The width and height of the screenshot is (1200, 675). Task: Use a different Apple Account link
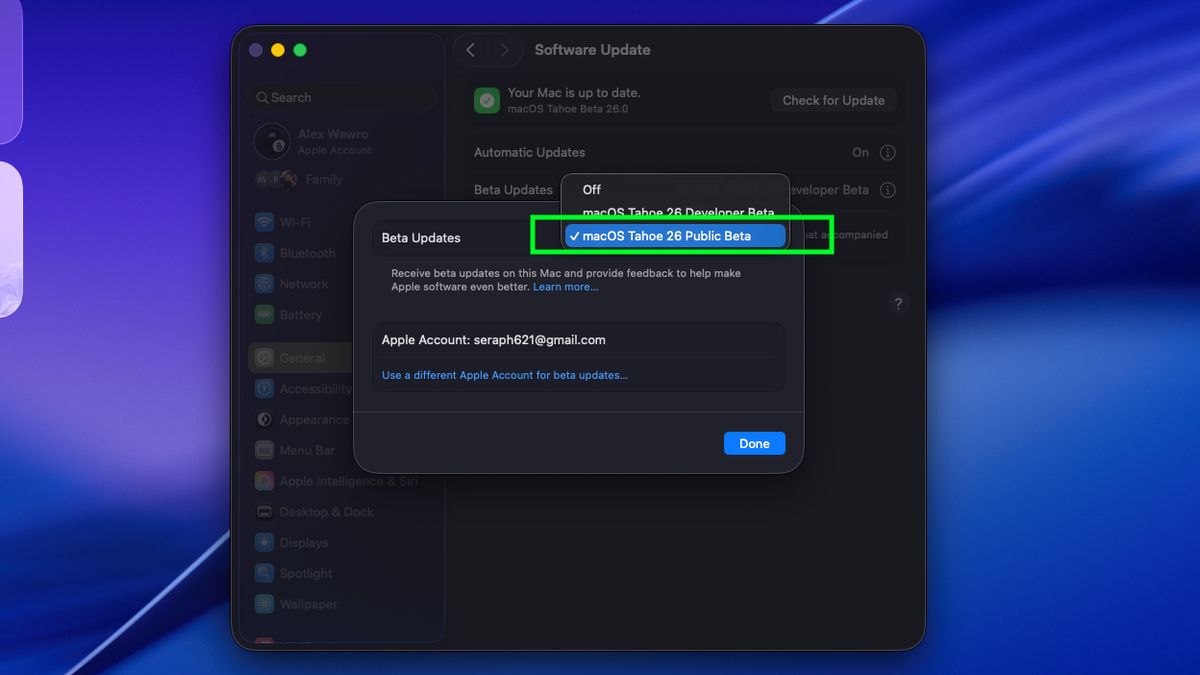[x=504, y=375]
